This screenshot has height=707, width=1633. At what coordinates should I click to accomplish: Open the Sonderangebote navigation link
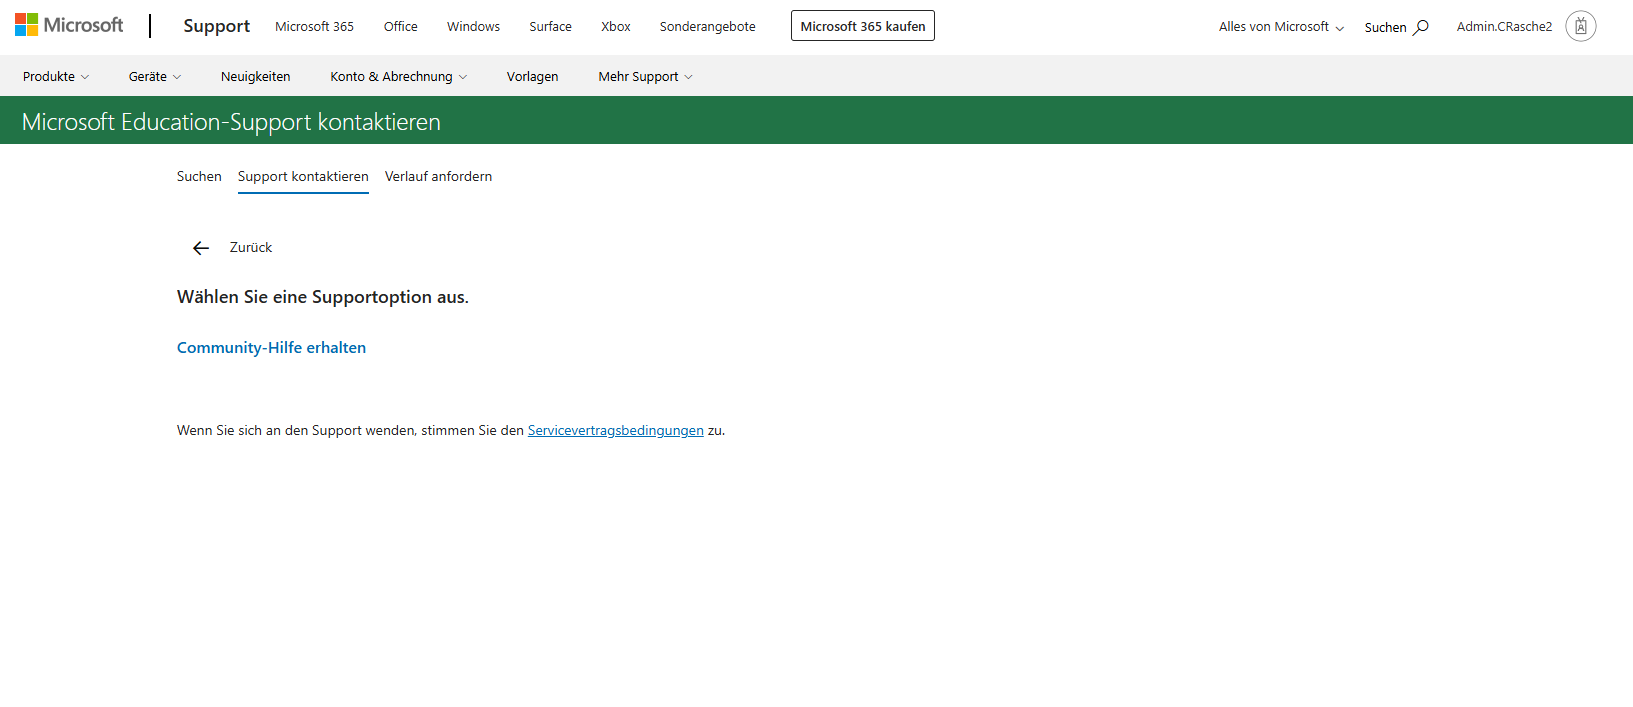coord(708,27)
